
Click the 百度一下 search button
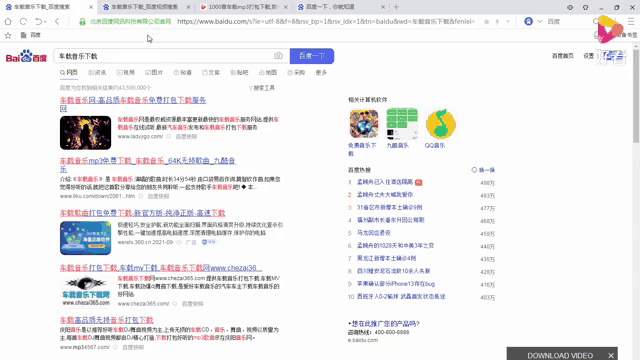[x=312, y=56]
